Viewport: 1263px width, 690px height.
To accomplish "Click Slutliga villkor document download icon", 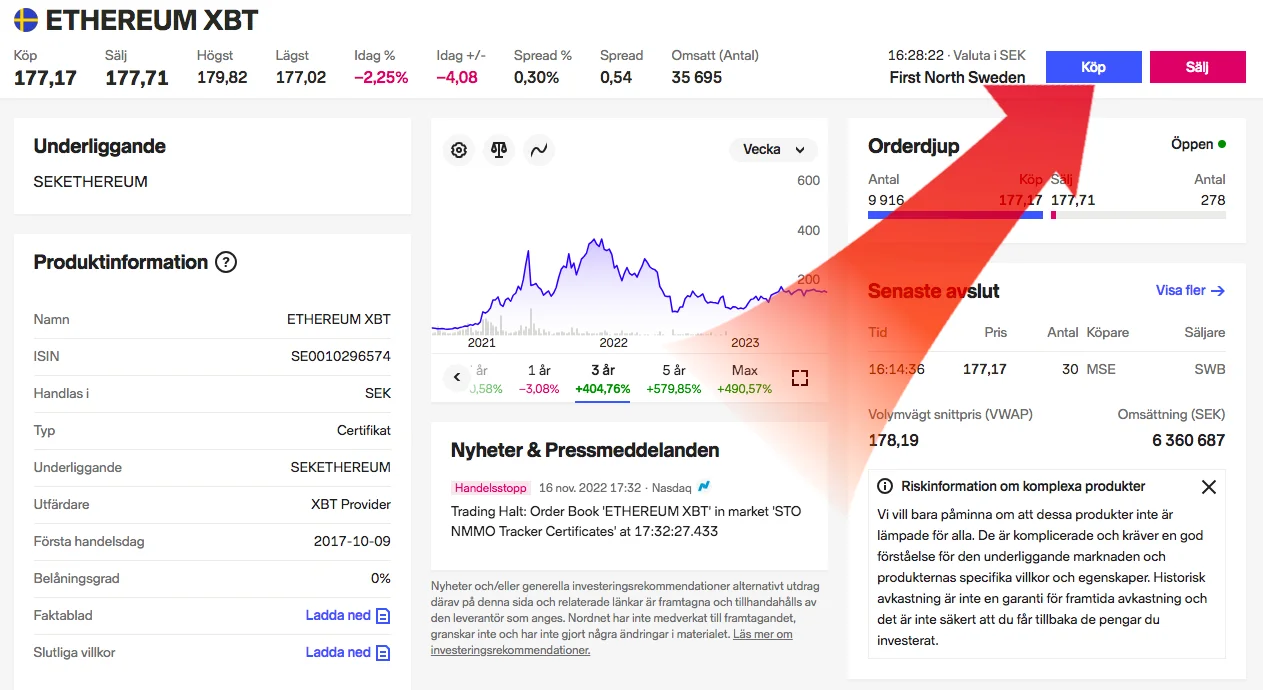I will coord(383,653).
